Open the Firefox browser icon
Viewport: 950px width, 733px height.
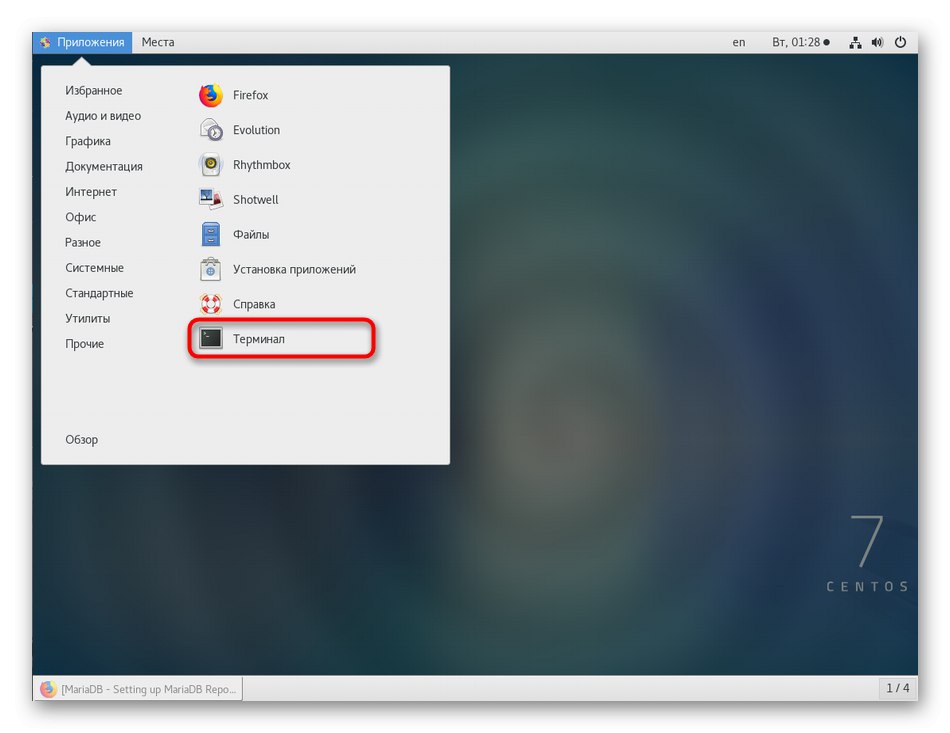coord(211,95)
